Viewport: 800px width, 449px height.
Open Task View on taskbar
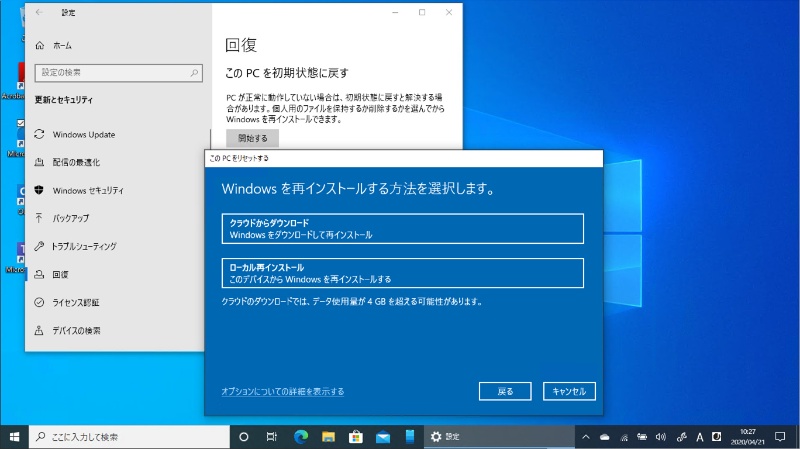tap(272, 437)
